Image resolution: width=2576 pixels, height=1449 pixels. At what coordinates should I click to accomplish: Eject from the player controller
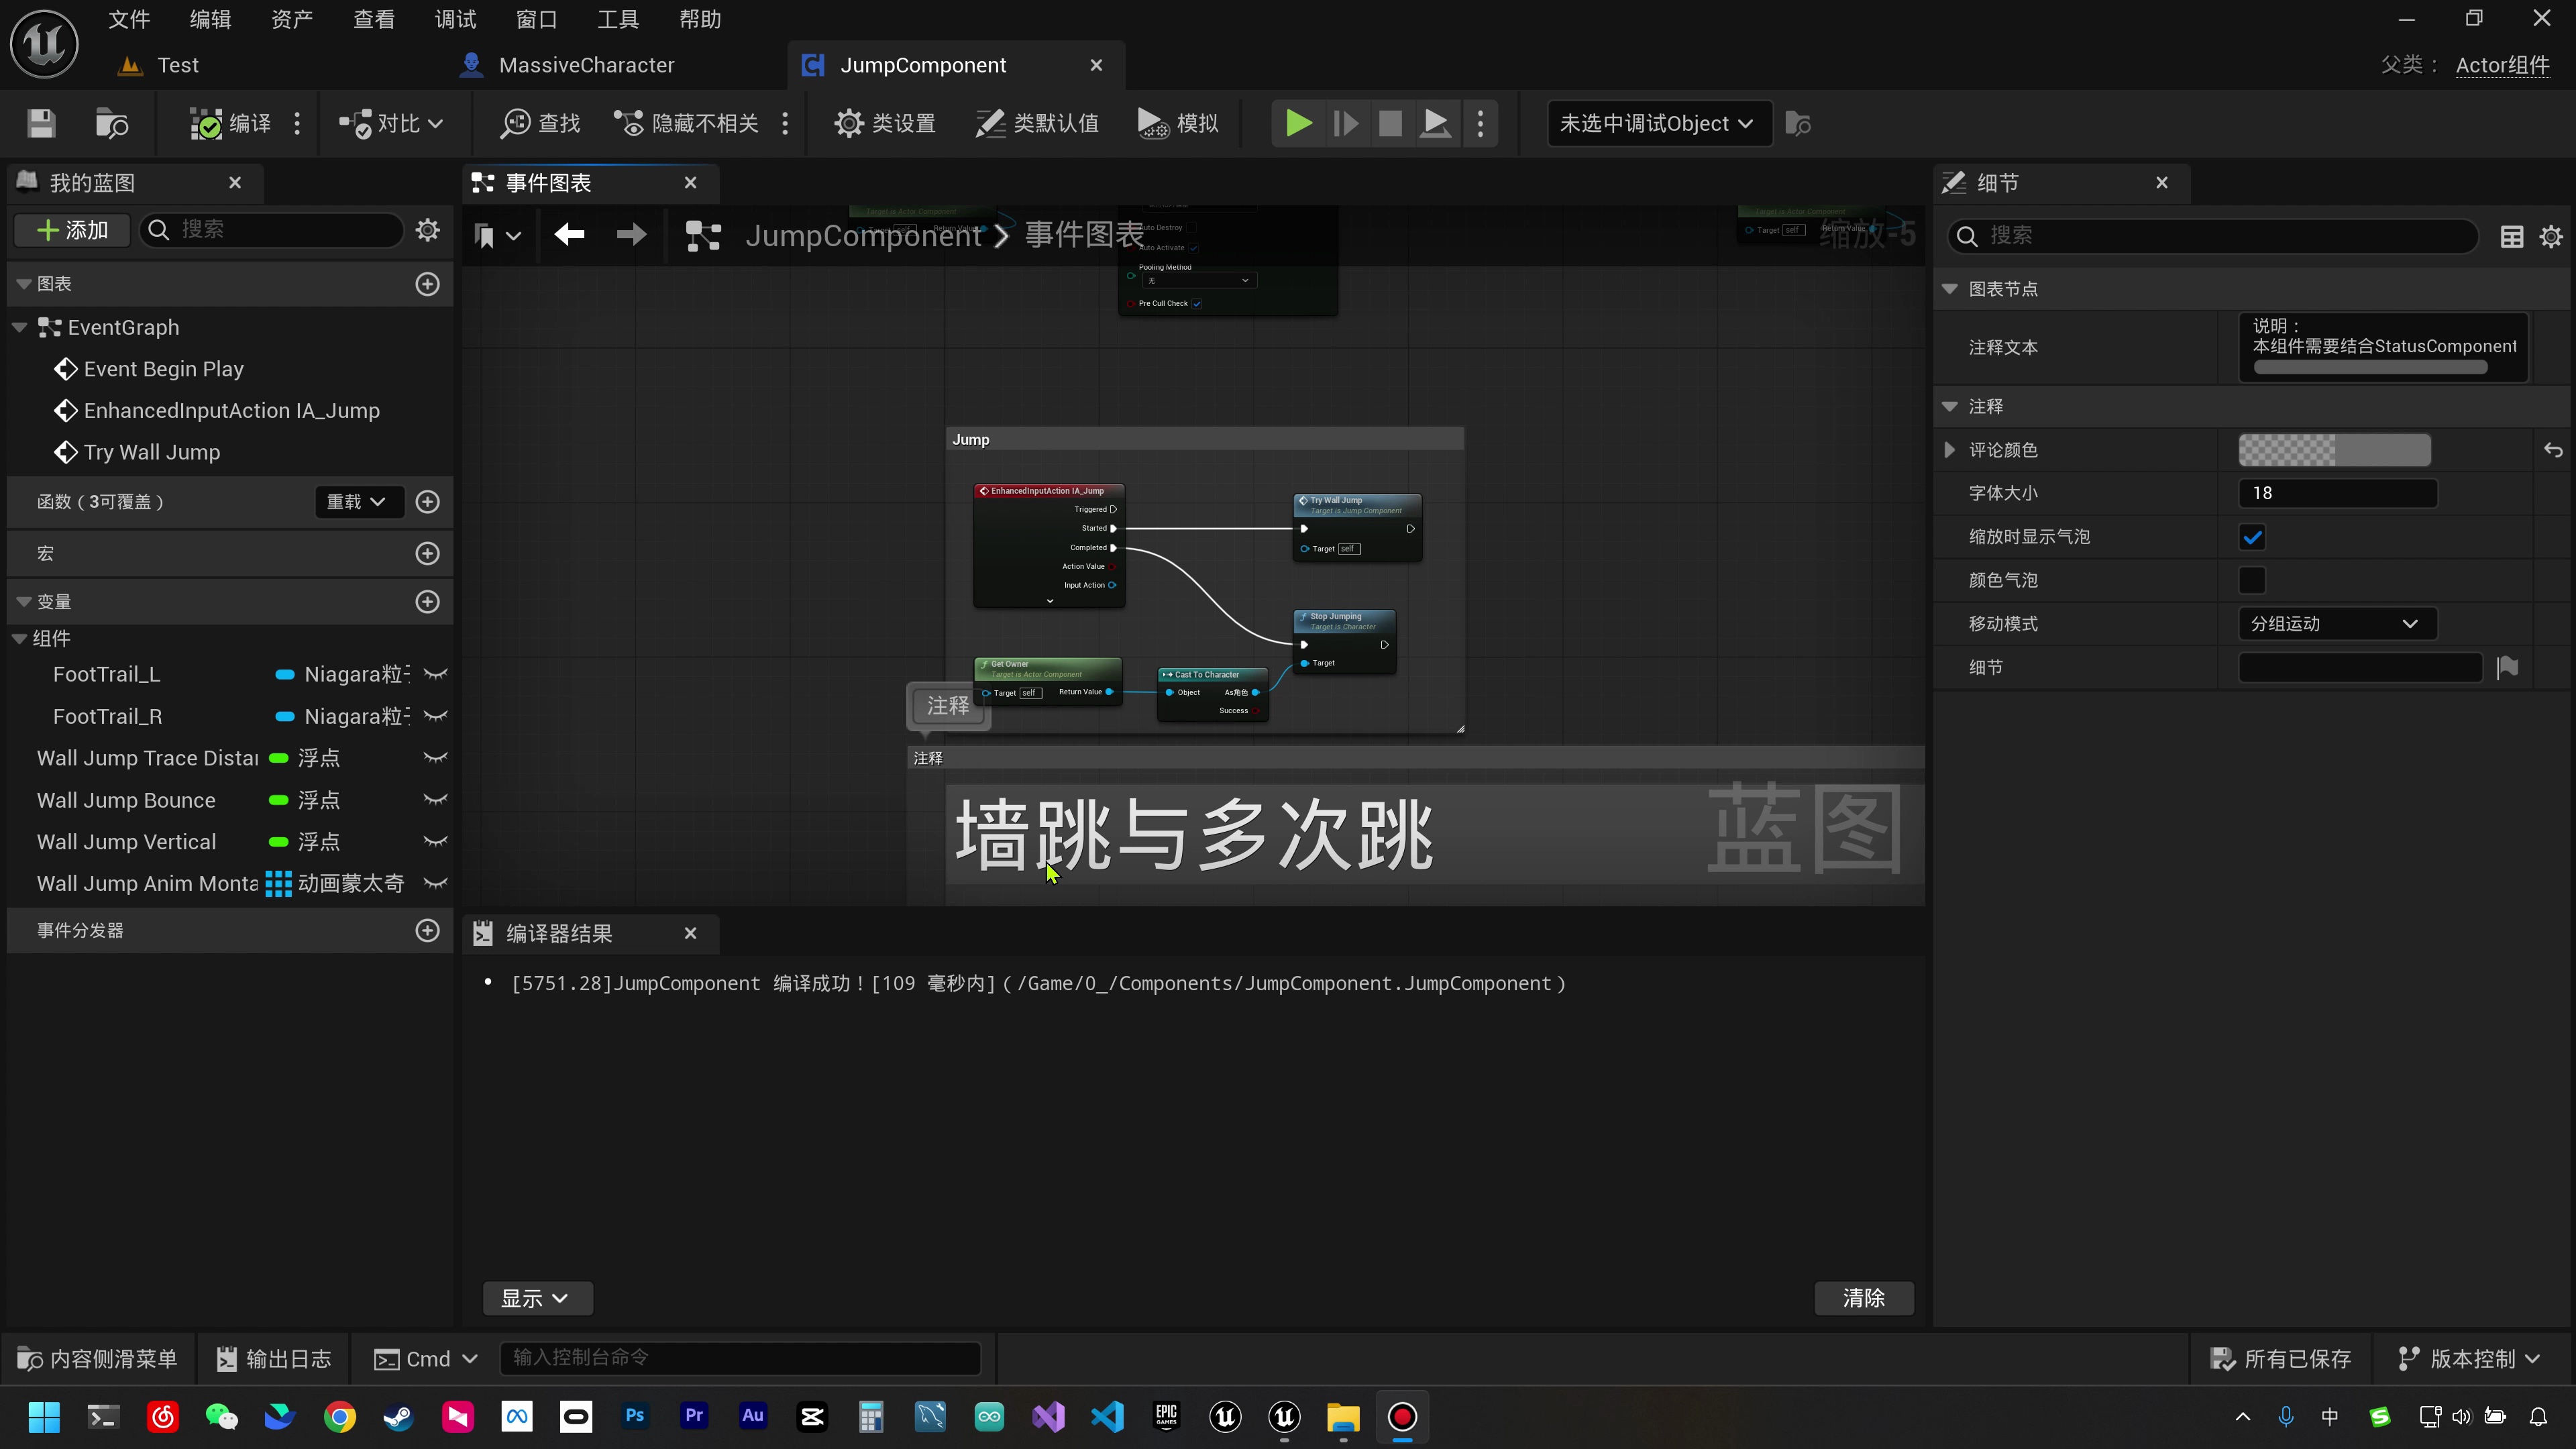(1436, 123)
